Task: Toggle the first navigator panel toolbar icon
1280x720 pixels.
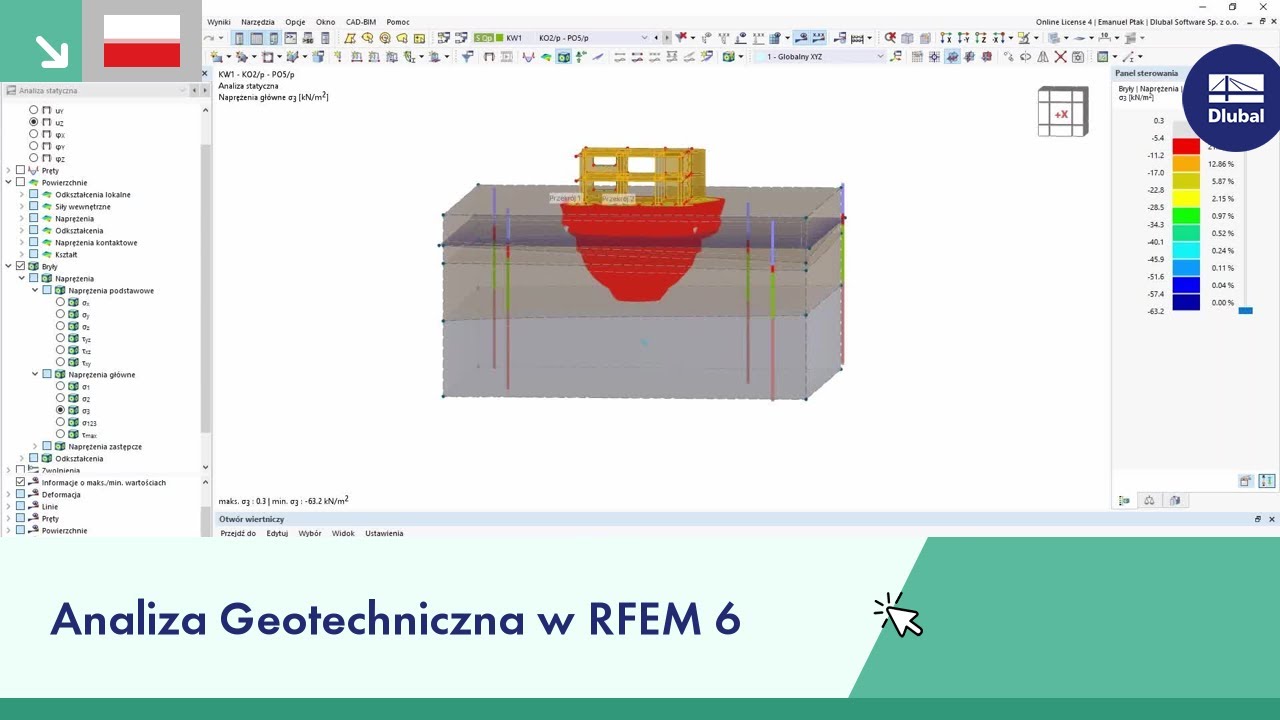Action: [x=239, y=38]
